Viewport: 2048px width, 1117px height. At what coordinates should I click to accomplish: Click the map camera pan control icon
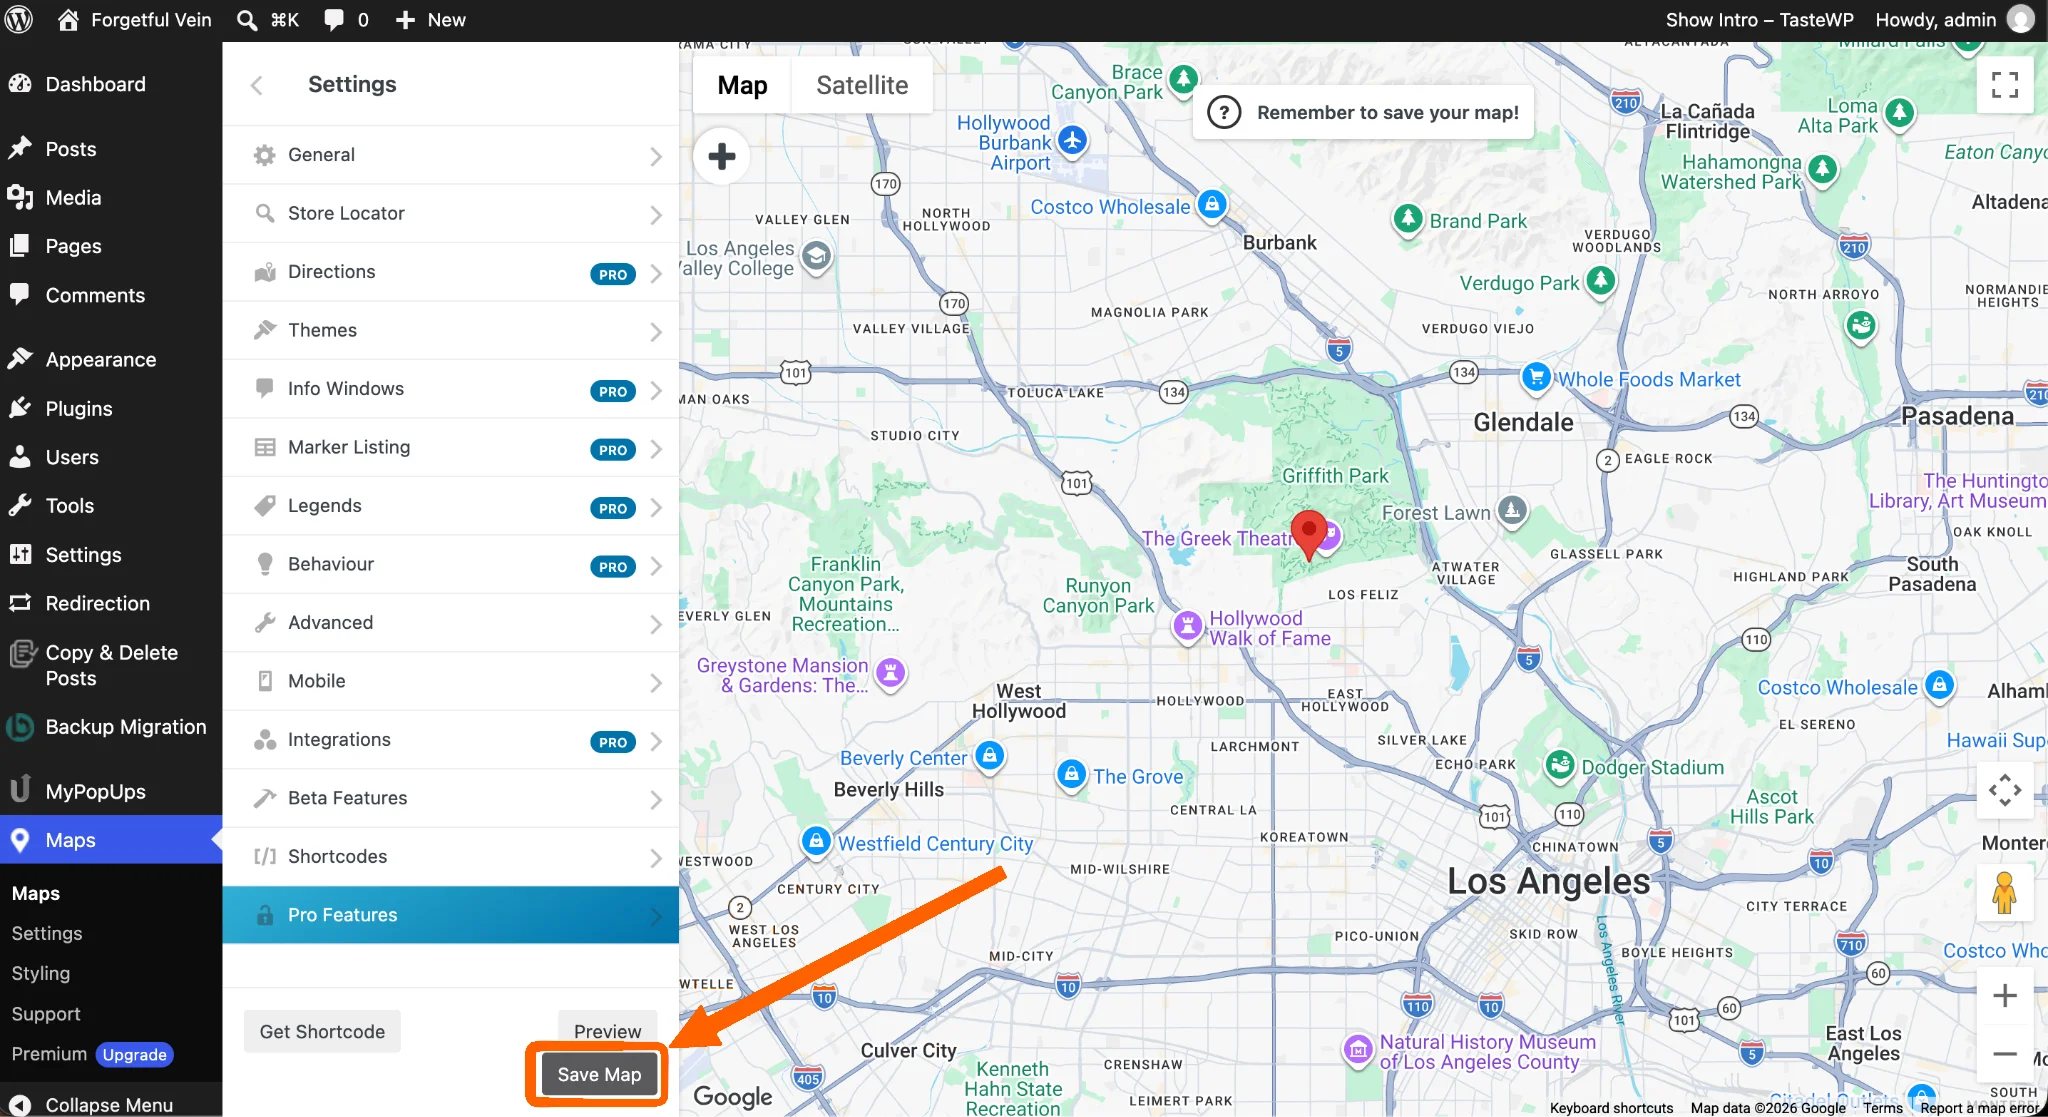2004,790
